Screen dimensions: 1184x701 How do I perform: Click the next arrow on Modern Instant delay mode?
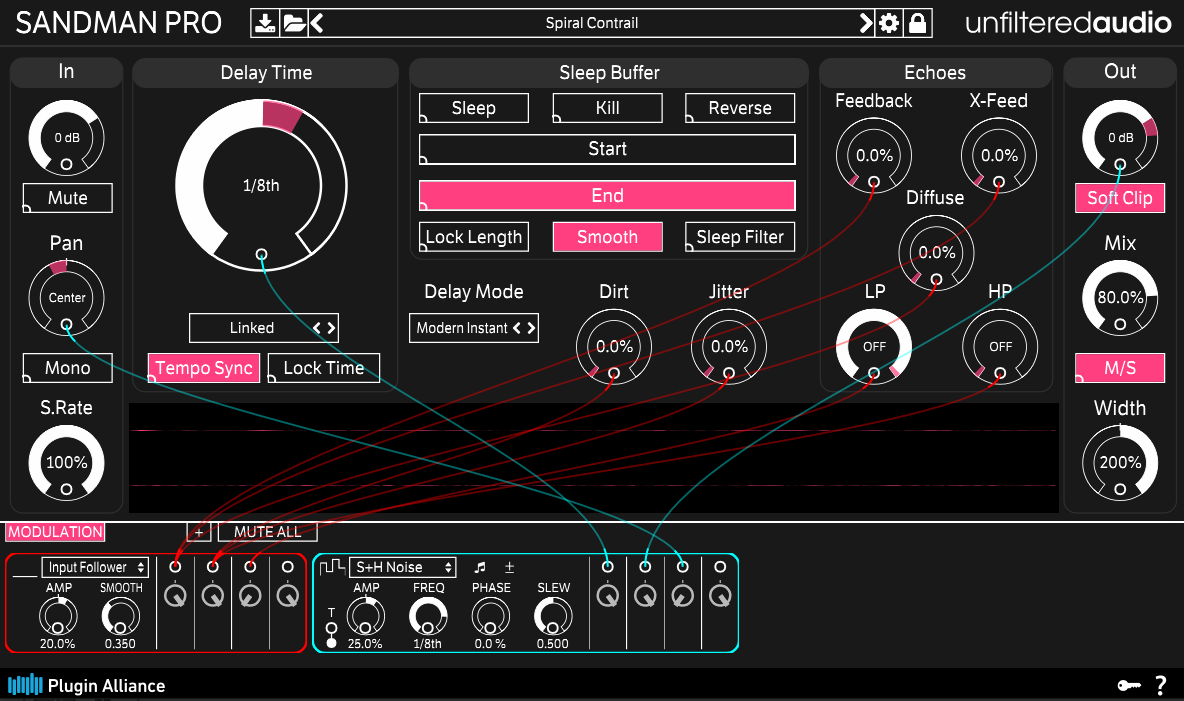pyautogui.click(x=532, y=328)
